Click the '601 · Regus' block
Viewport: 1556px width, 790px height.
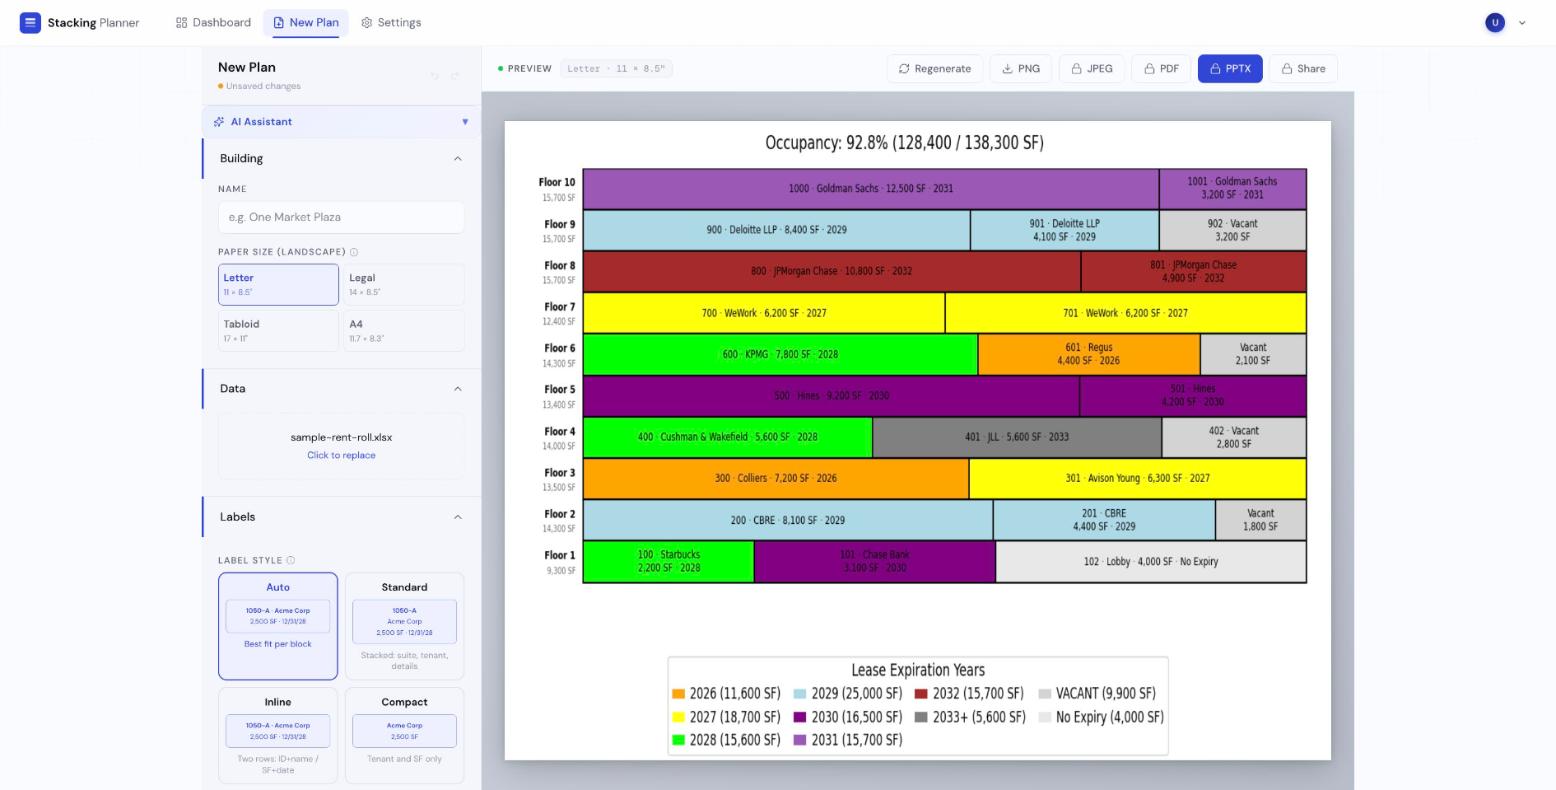1089,354
